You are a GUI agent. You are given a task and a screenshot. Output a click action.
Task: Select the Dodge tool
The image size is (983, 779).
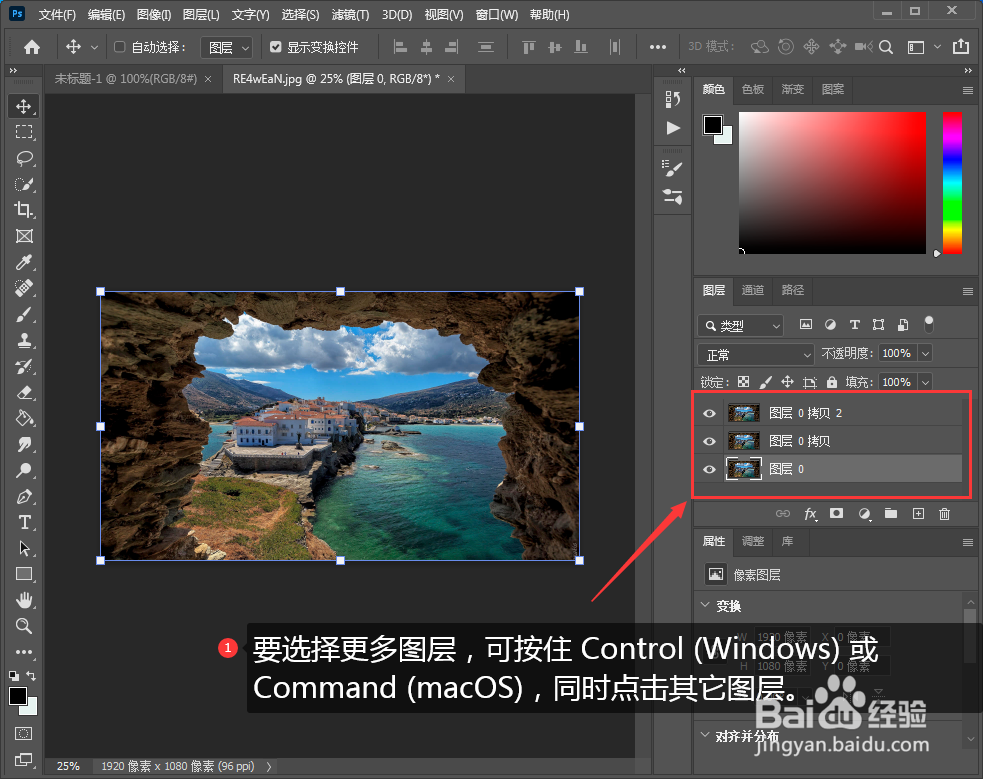tap(24, 470)
